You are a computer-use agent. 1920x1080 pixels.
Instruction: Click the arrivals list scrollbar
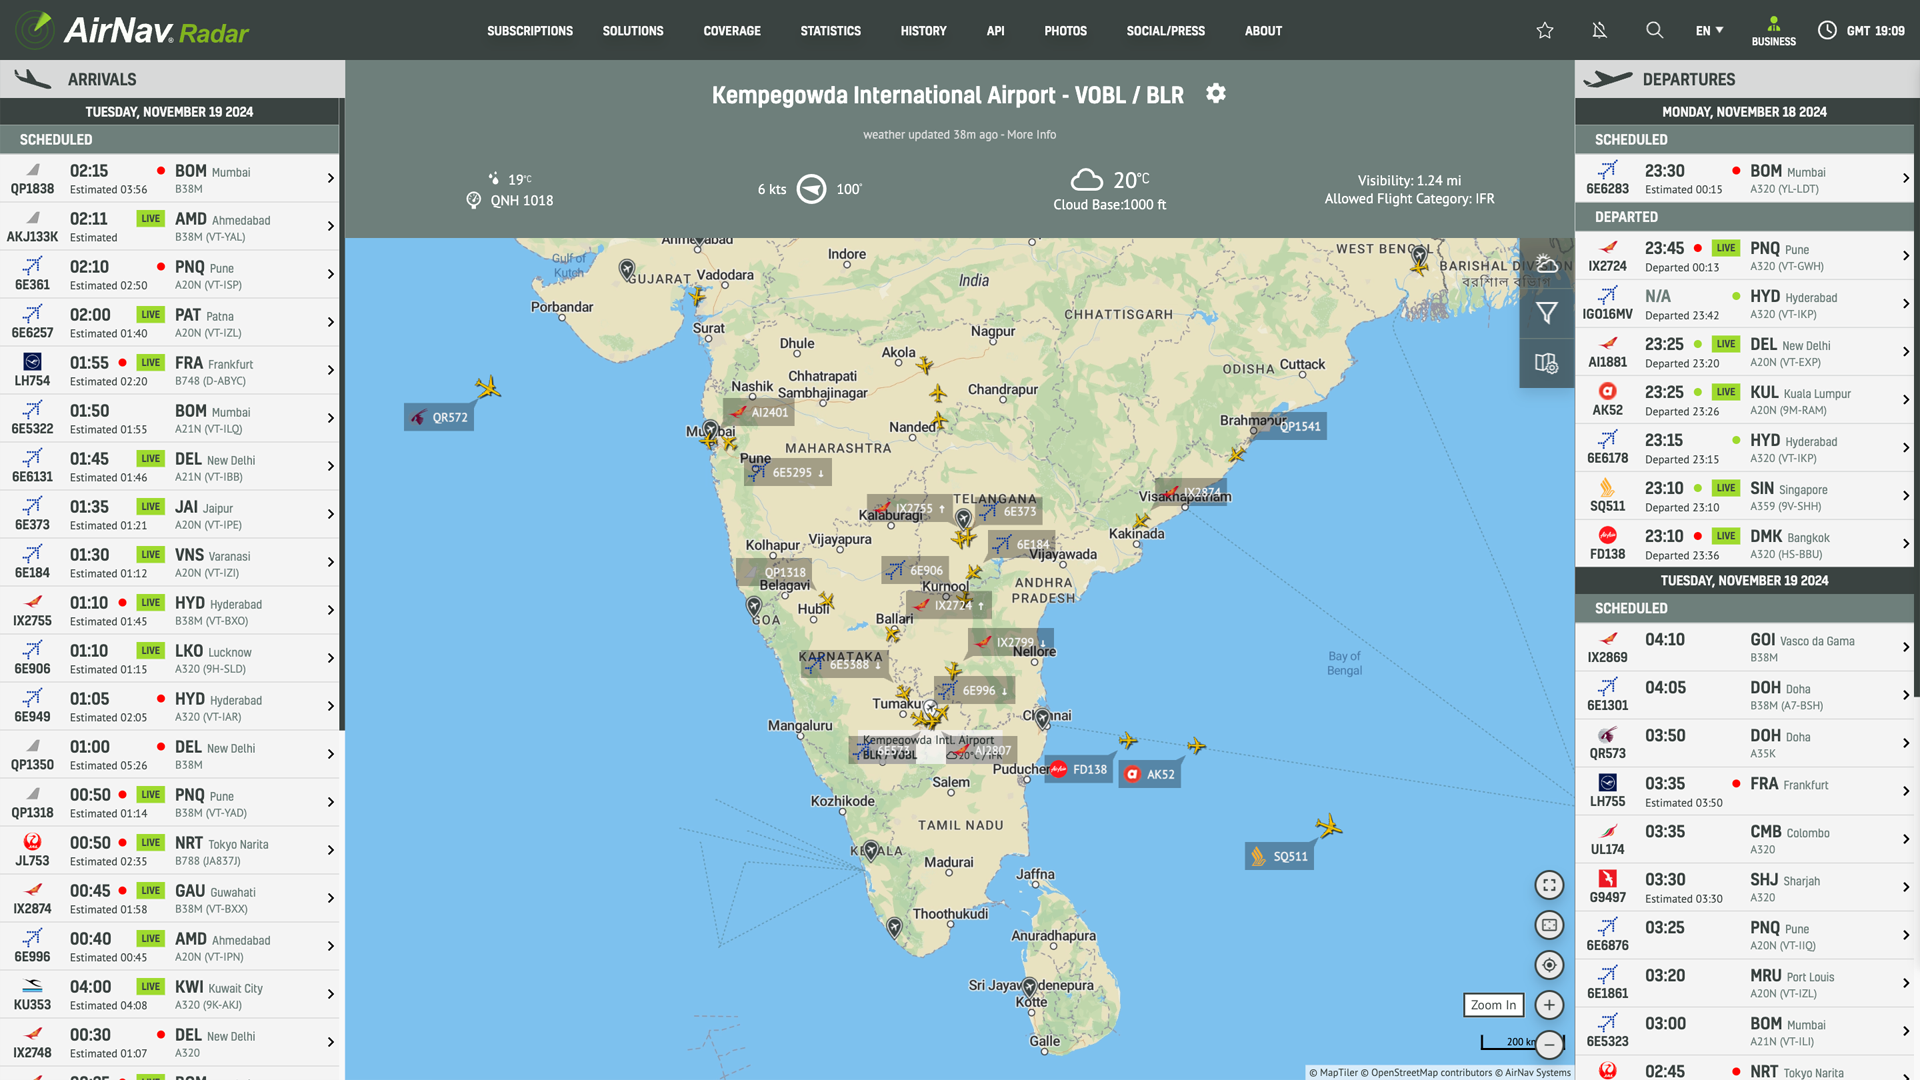point(342,415)
